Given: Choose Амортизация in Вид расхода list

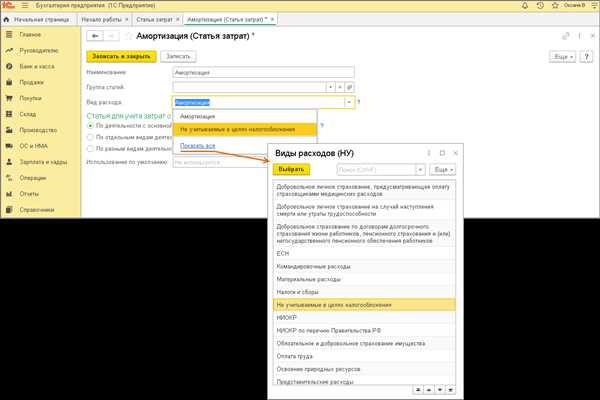Looking at the screenshot, I should click(245, 116).
